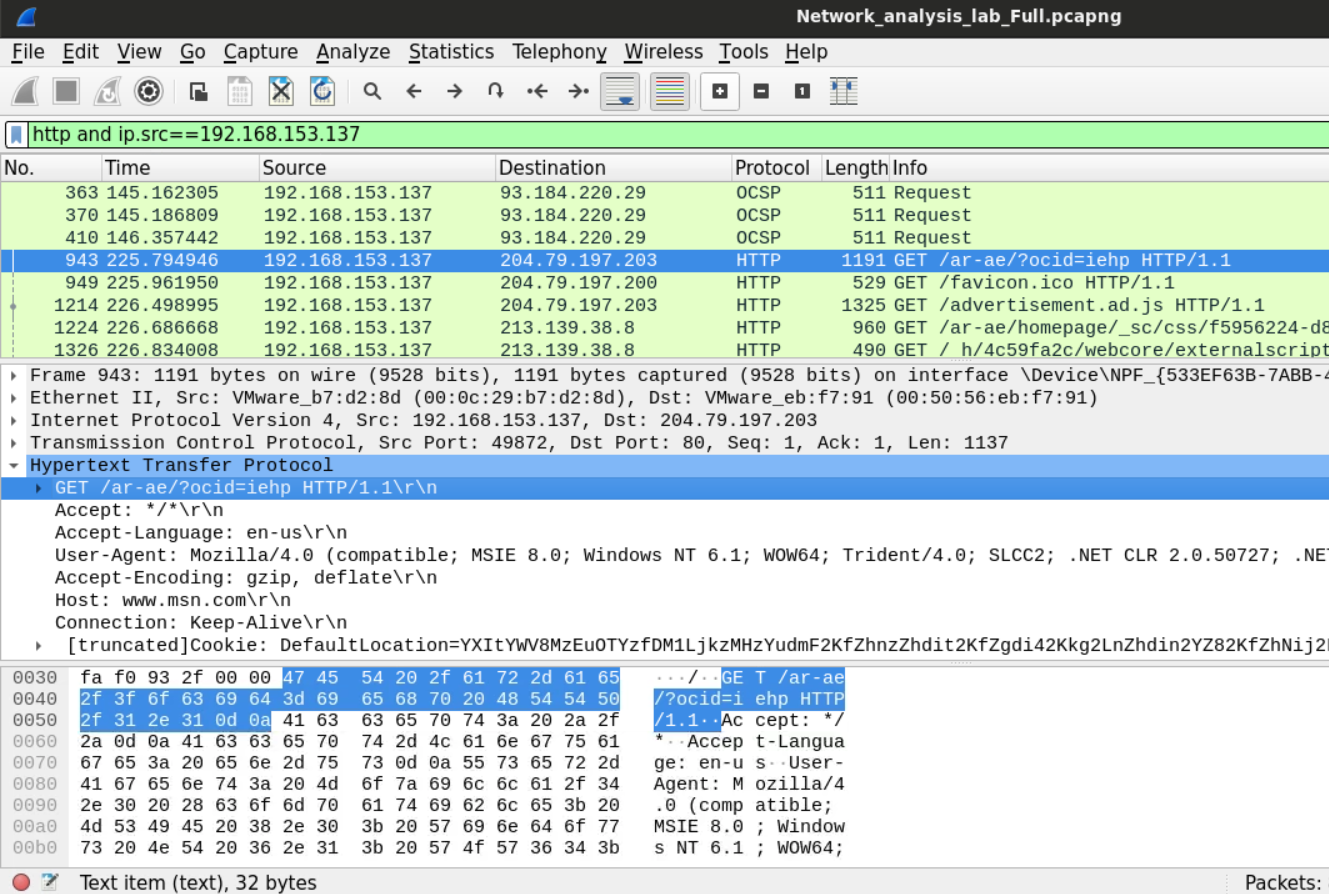The height and width of the screenshot is (894, 1329).
Task: Click the open capture file icon
Action: click(198, 92)
